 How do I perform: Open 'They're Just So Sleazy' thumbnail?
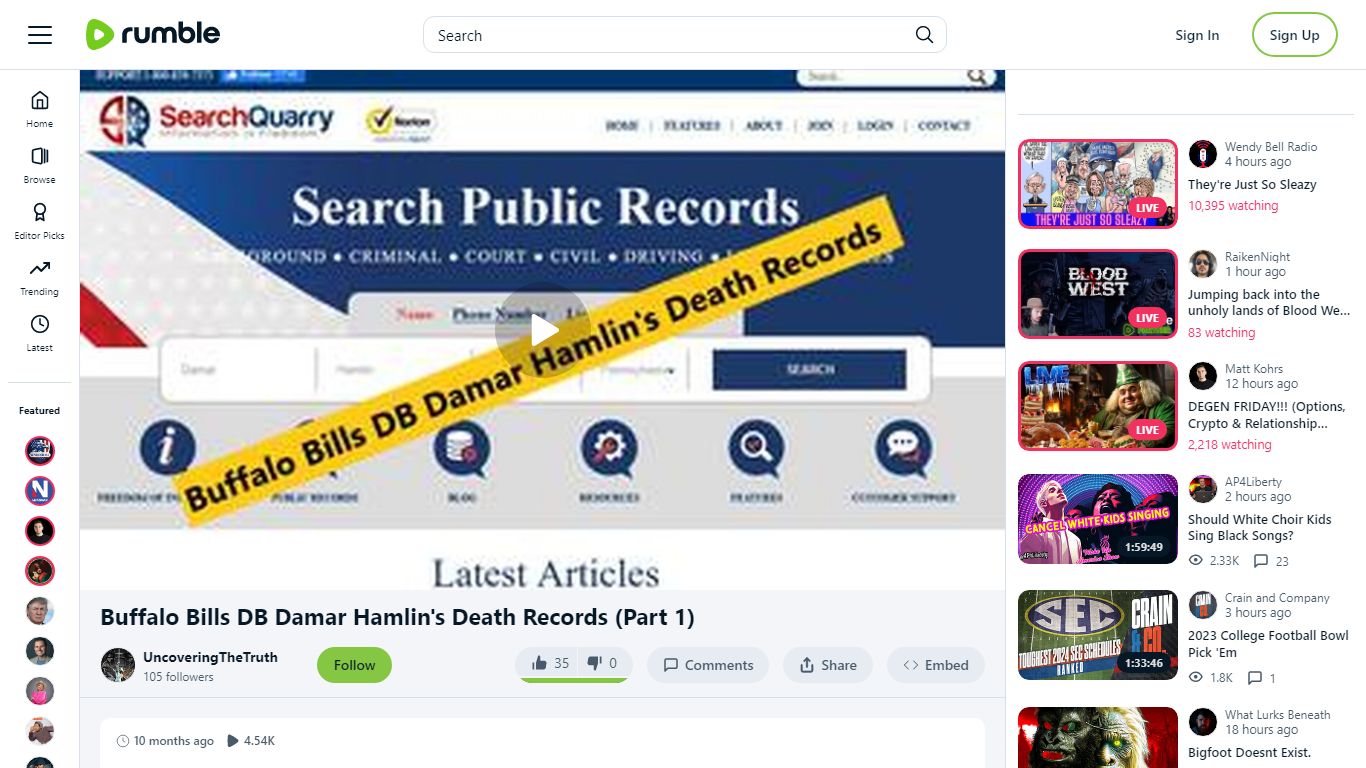point(1098,184)
